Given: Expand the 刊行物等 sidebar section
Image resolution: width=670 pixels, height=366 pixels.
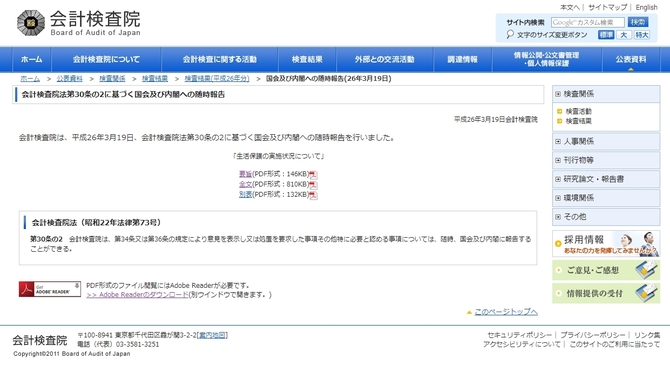Looking at the screenshot, I should pyautogui.click(x=606, y=160).
